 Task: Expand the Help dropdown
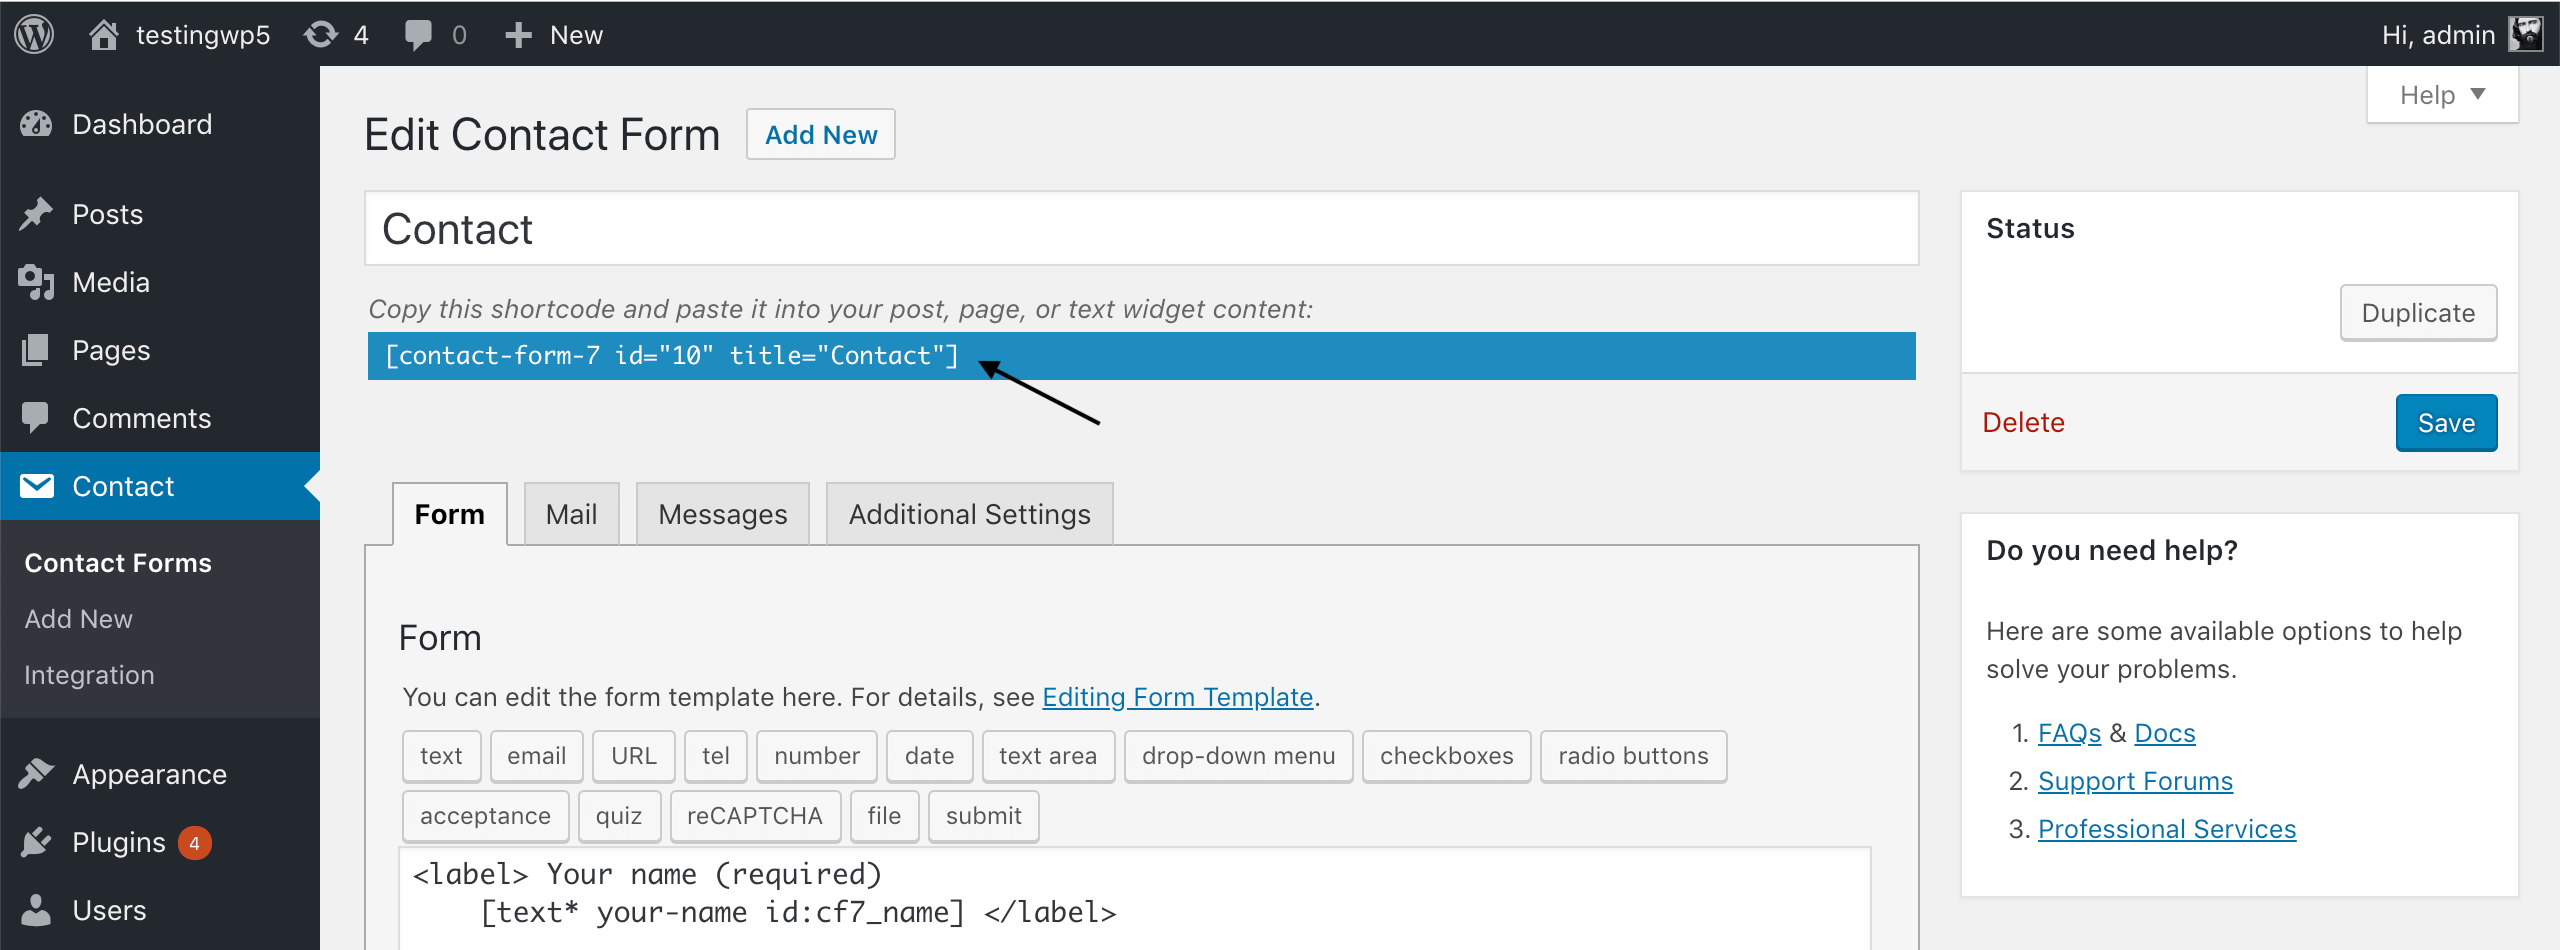tap(2441, 94)
